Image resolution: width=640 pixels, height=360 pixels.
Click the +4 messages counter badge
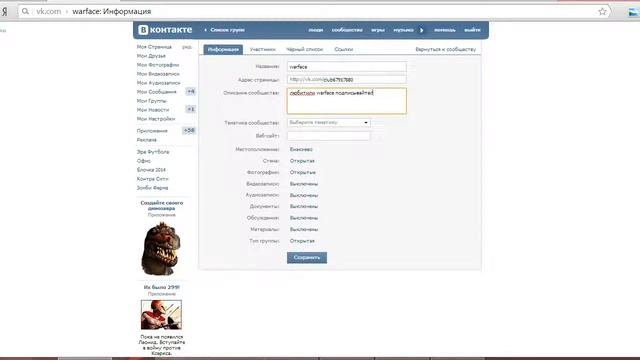191,91
